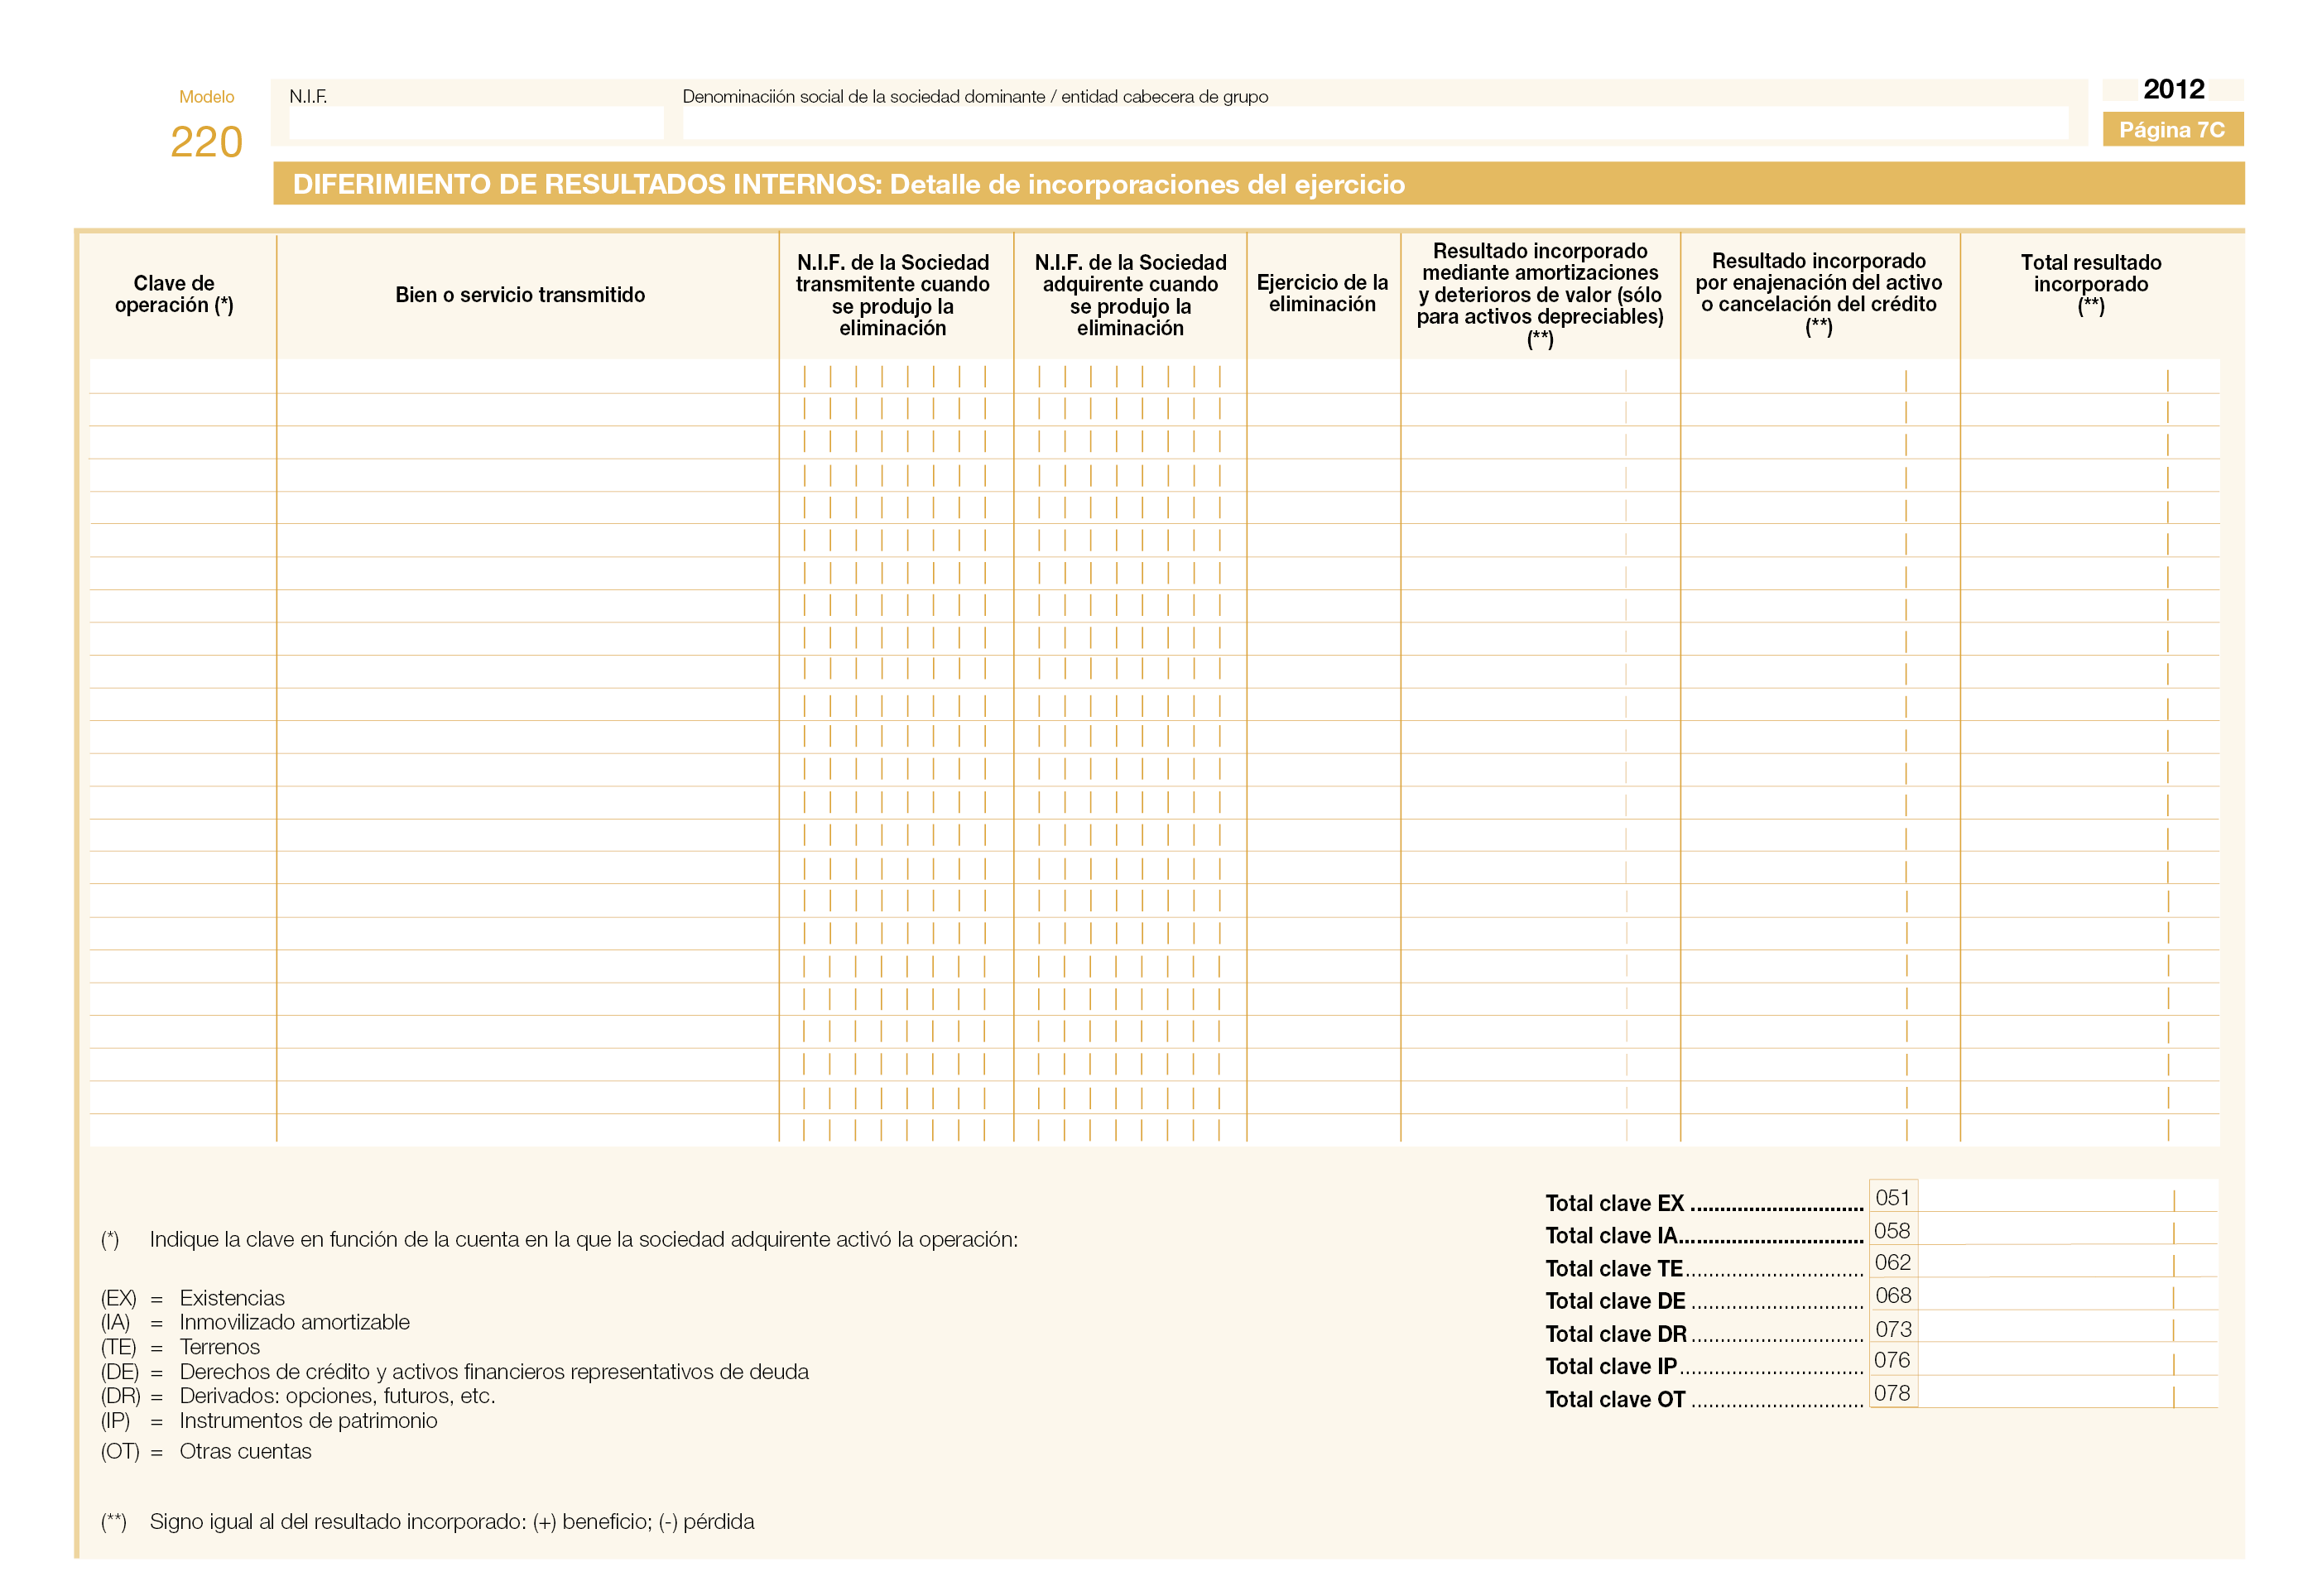Click the 'Ejercicio de la eliminación' column header

pos(1322,293)
